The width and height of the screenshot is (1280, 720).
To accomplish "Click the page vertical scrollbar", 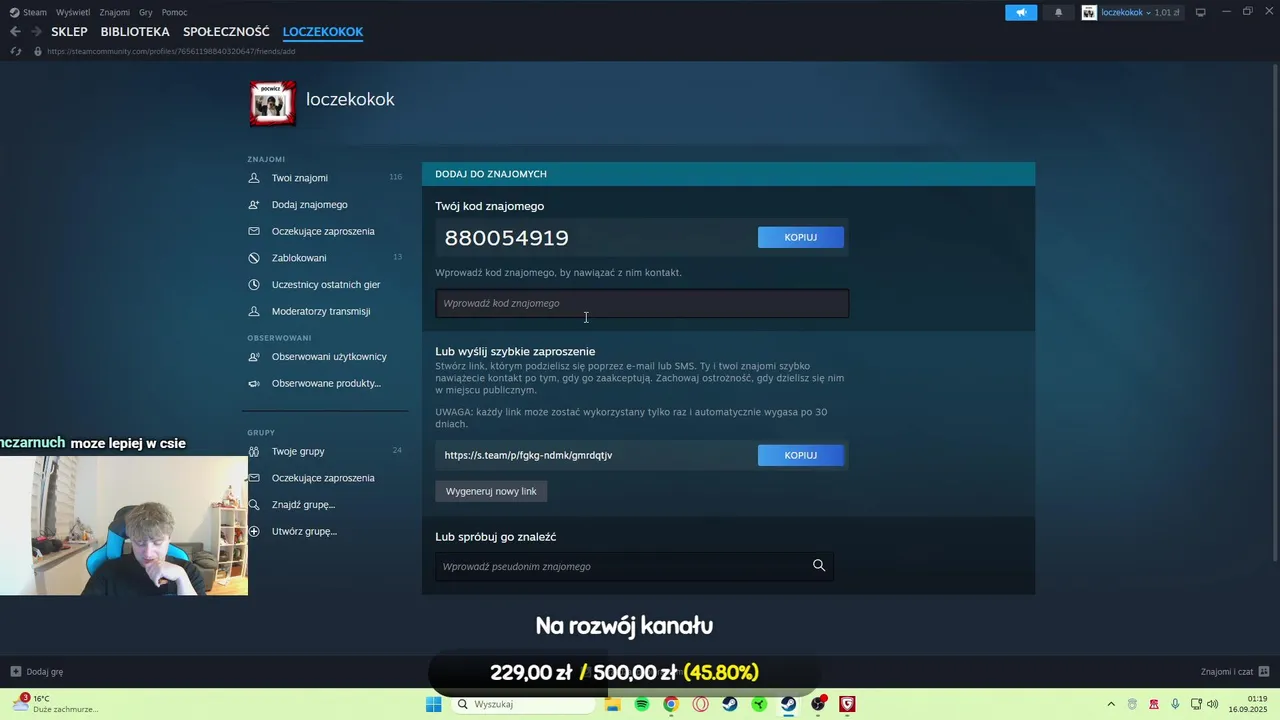I will (x=1275, y=310).
